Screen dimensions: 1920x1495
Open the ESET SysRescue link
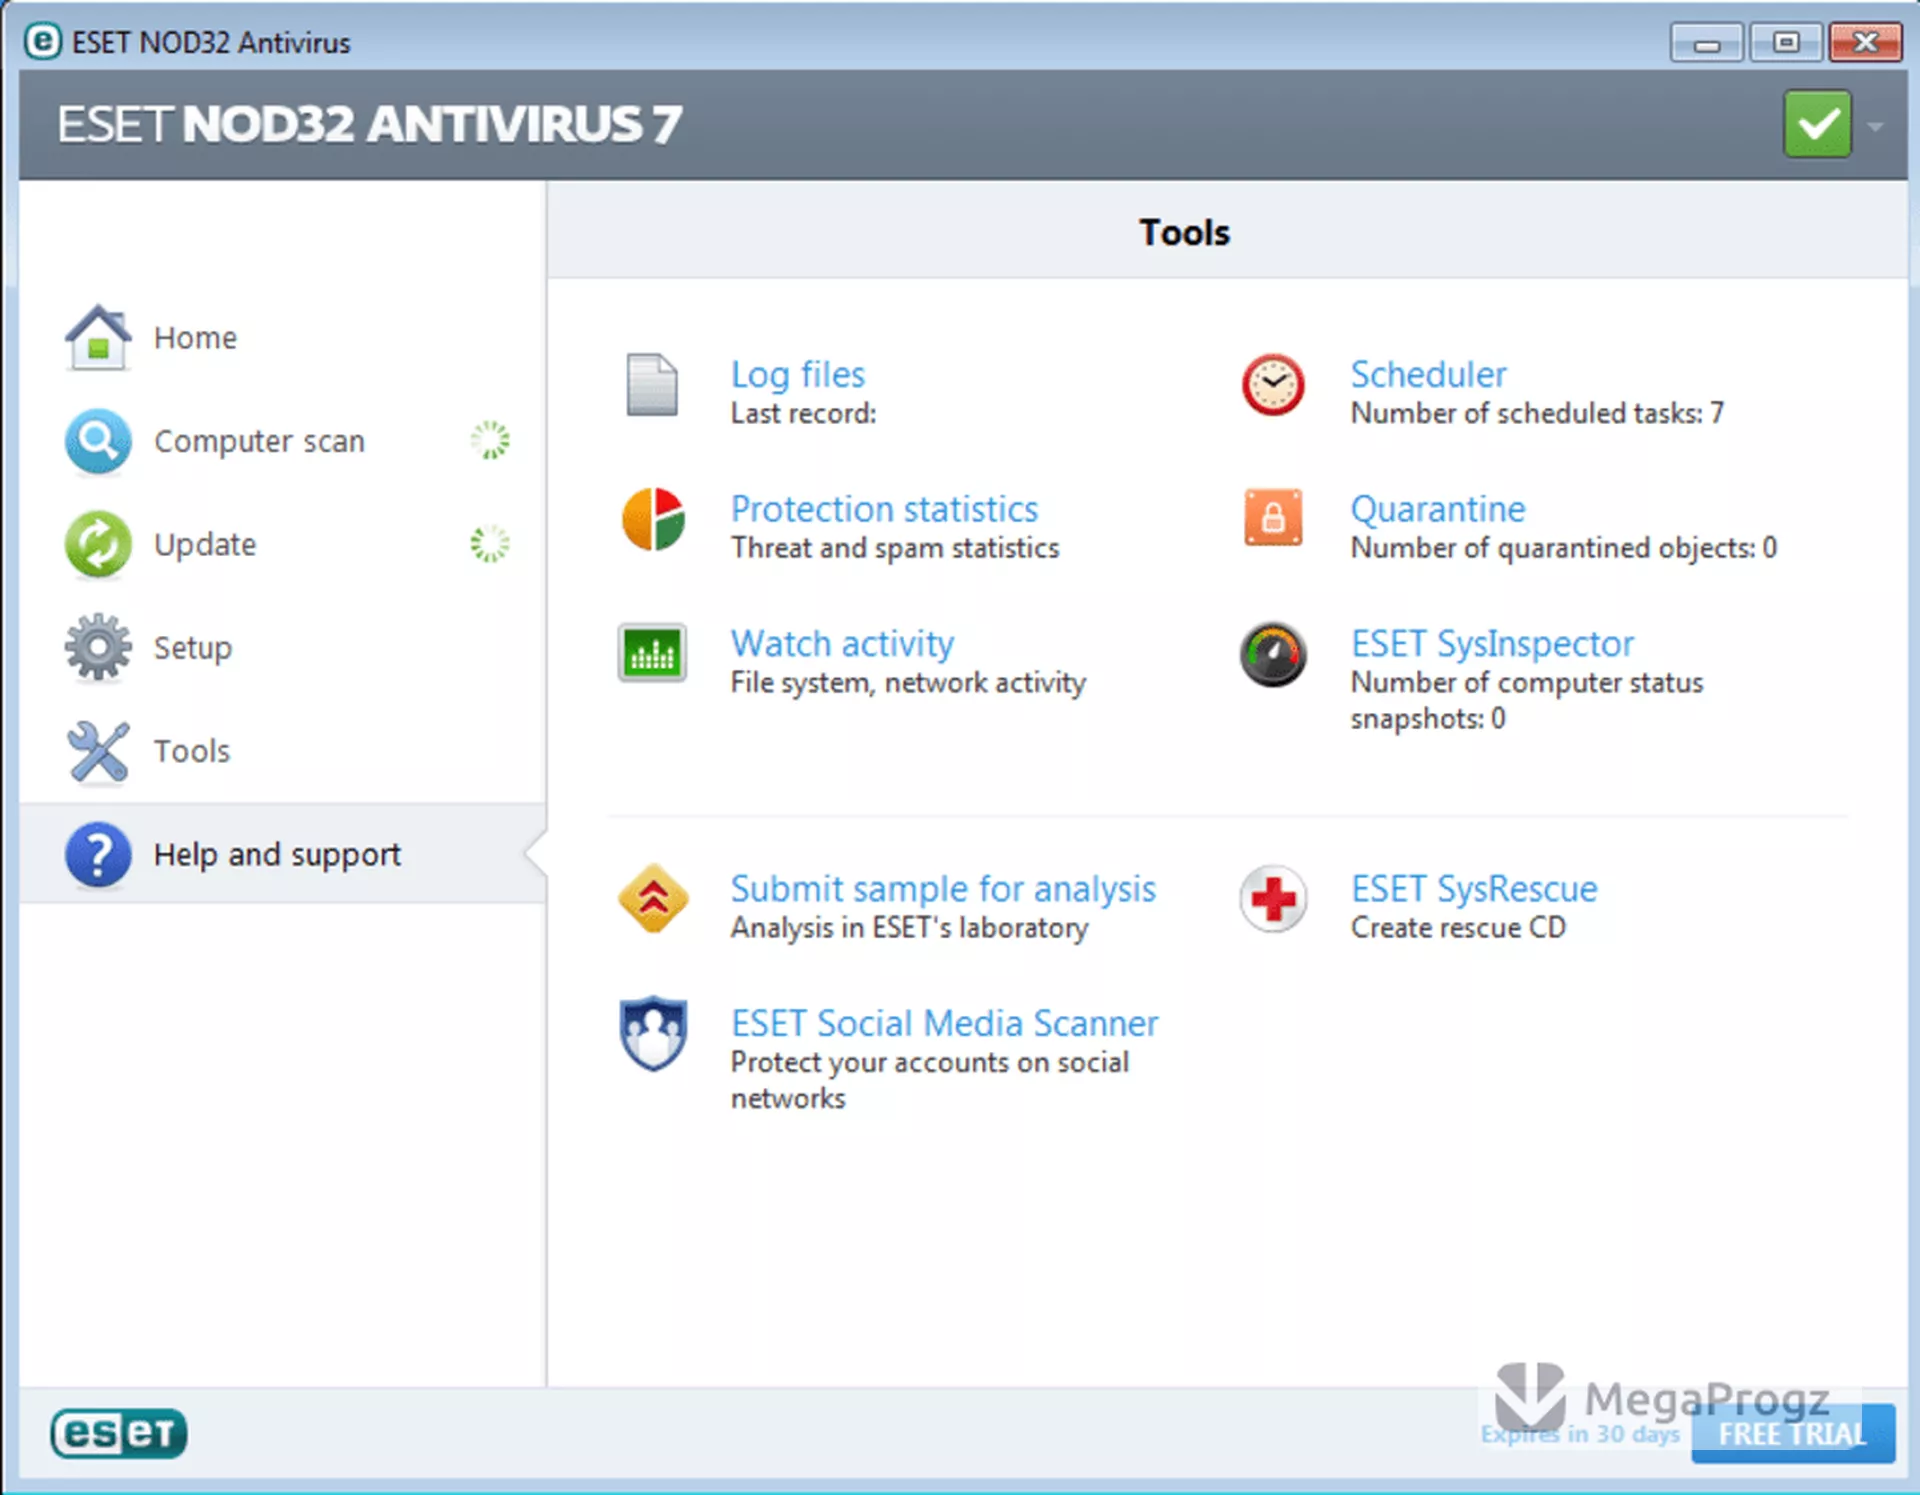coord(1474,889)
